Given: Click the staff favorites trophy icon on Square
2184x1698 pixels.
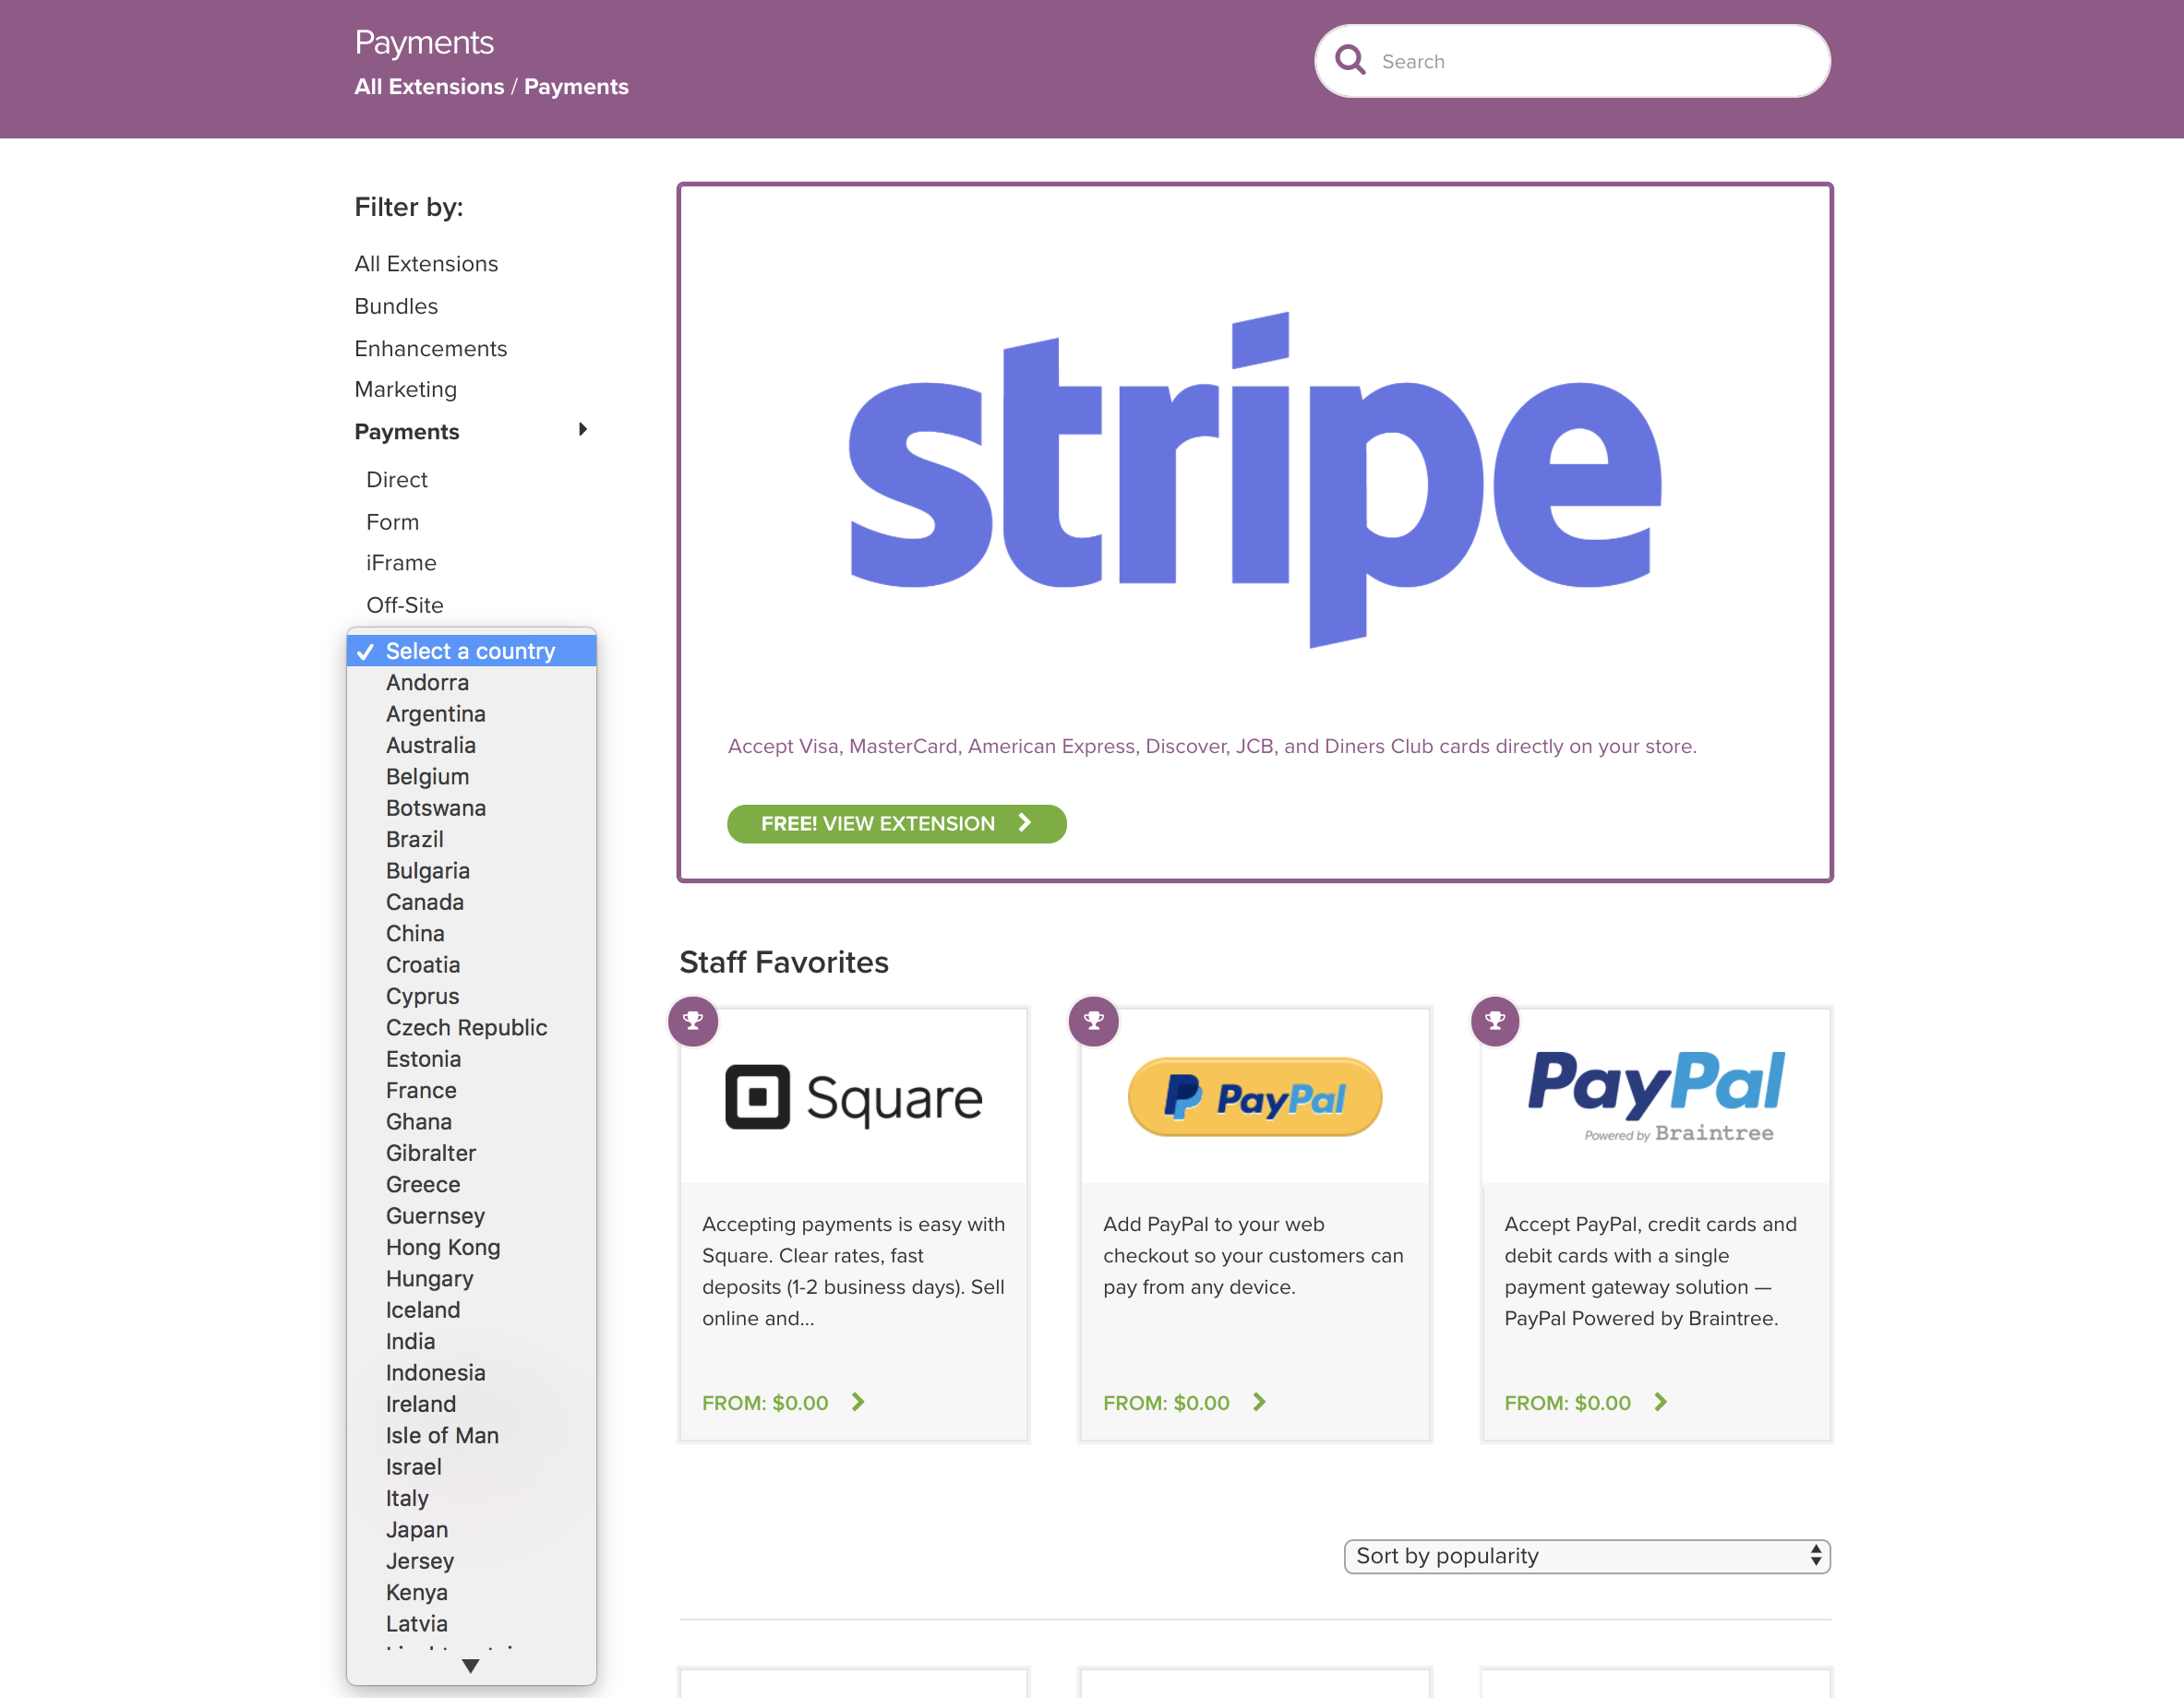Looking at the screenshot, I should coord(695,1017).
